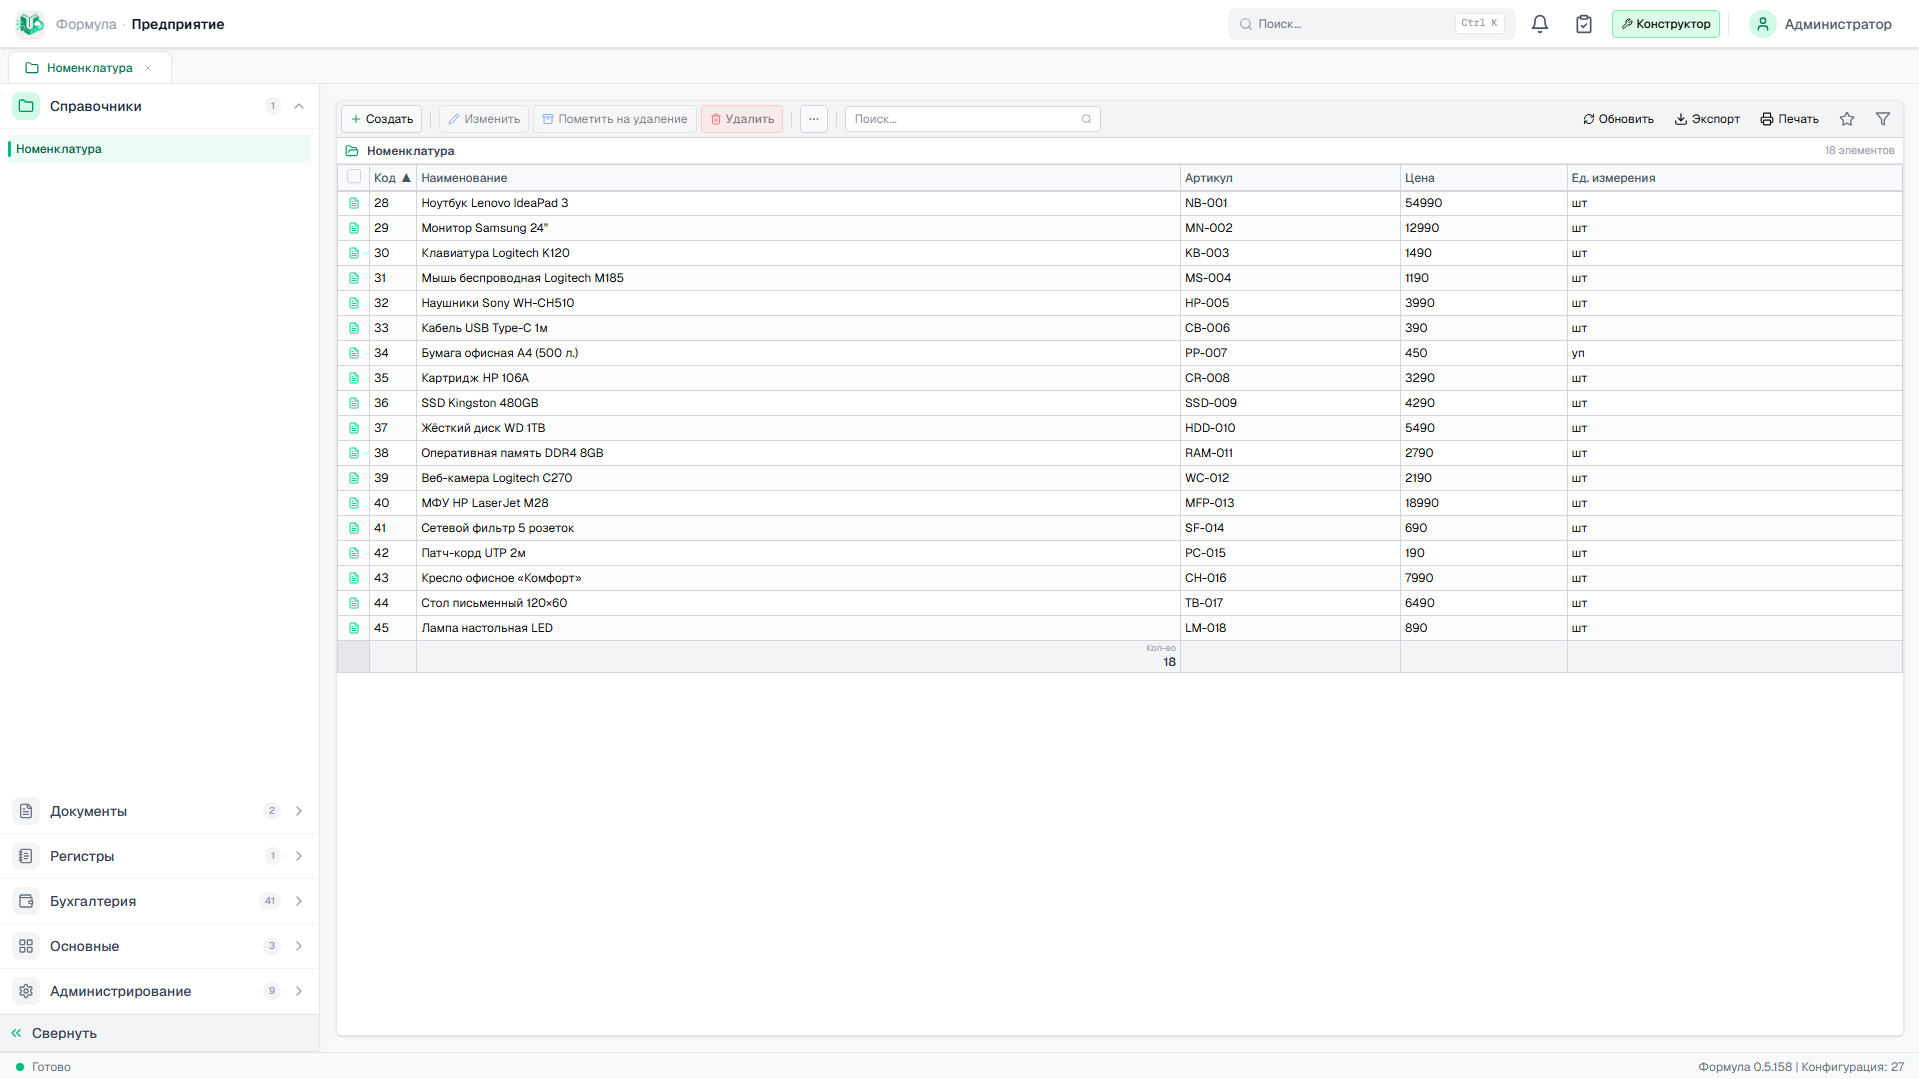Open the filter funnel icon
The height and width of the screenshot is (1079, 1919).
1883,119
